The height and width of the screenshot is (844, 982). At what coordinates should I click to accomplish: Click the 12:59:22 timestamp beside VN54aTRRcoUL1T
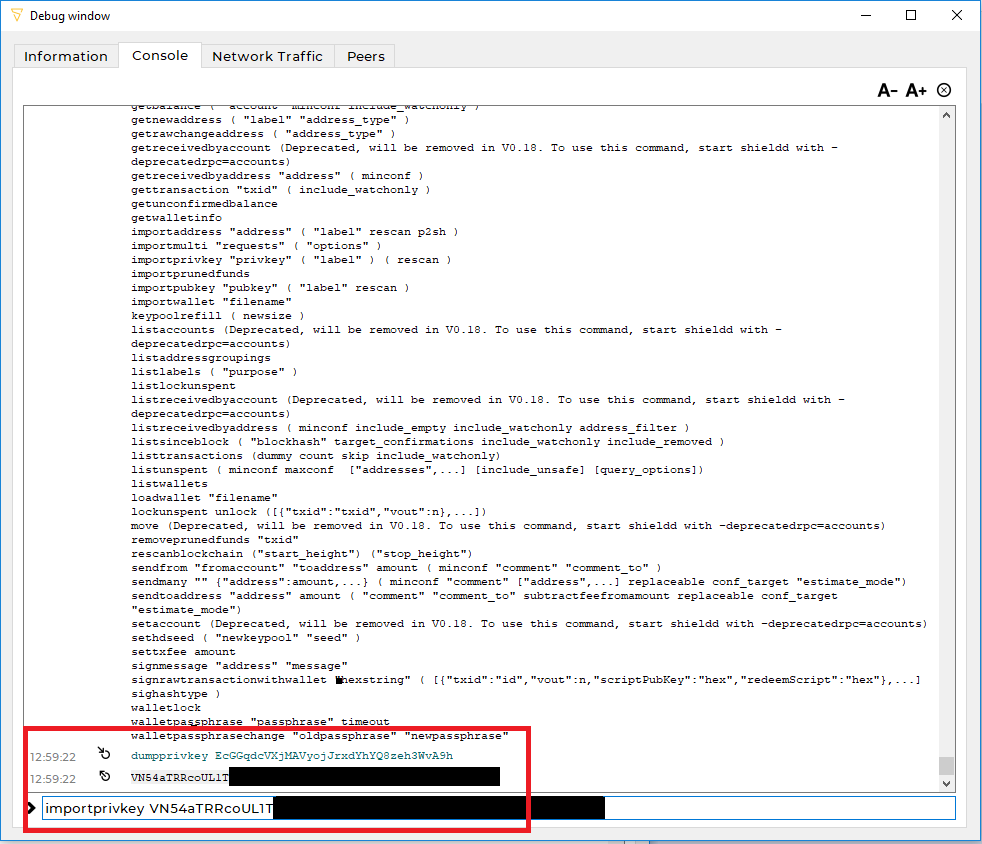click(53, 779)
